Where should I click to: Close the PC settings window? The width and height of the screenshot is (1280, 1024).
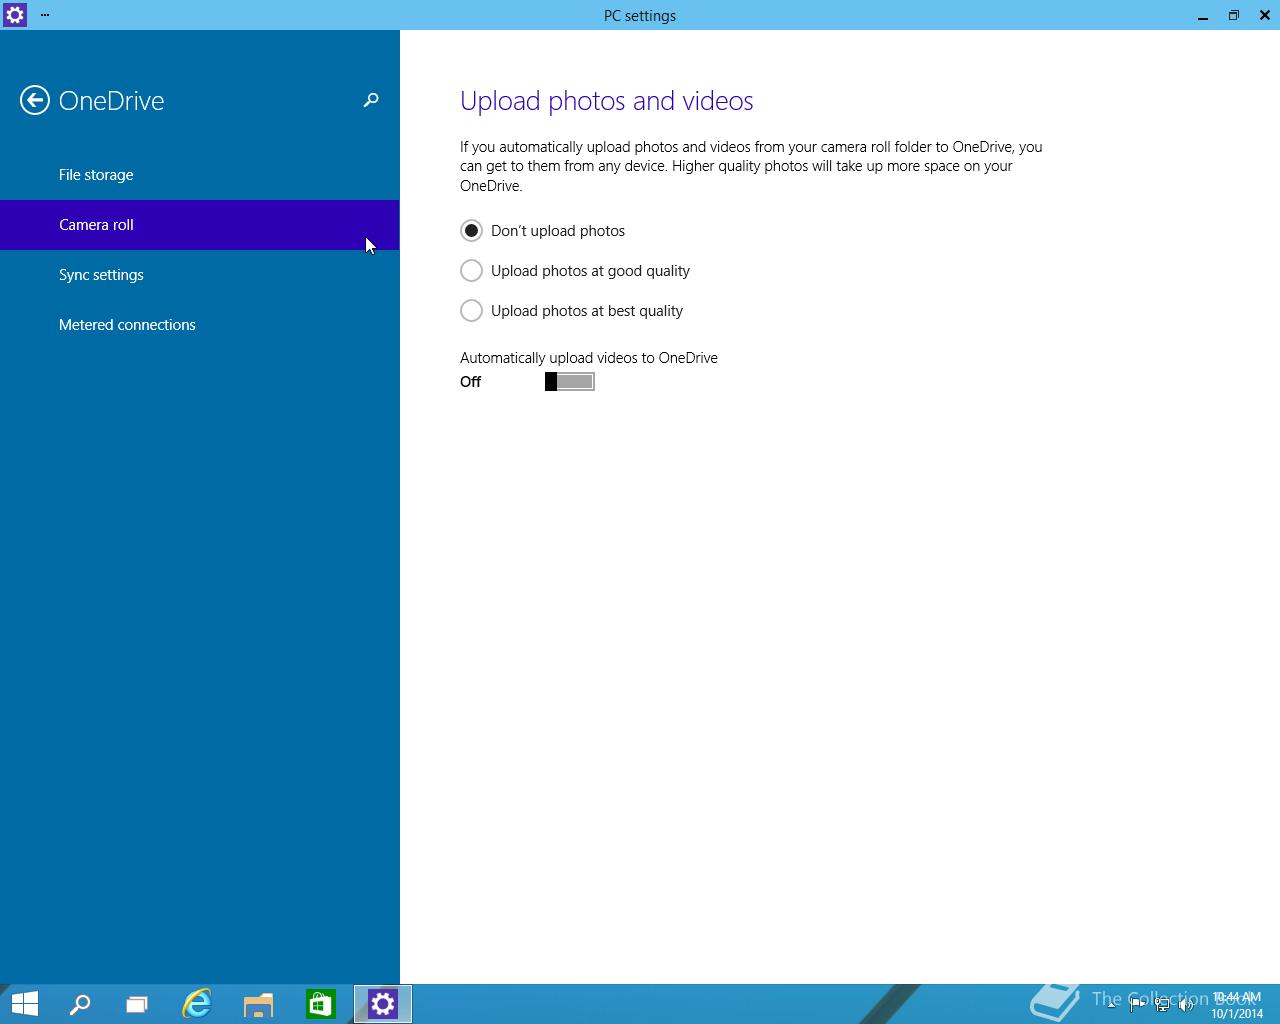tap(1265, 15)
